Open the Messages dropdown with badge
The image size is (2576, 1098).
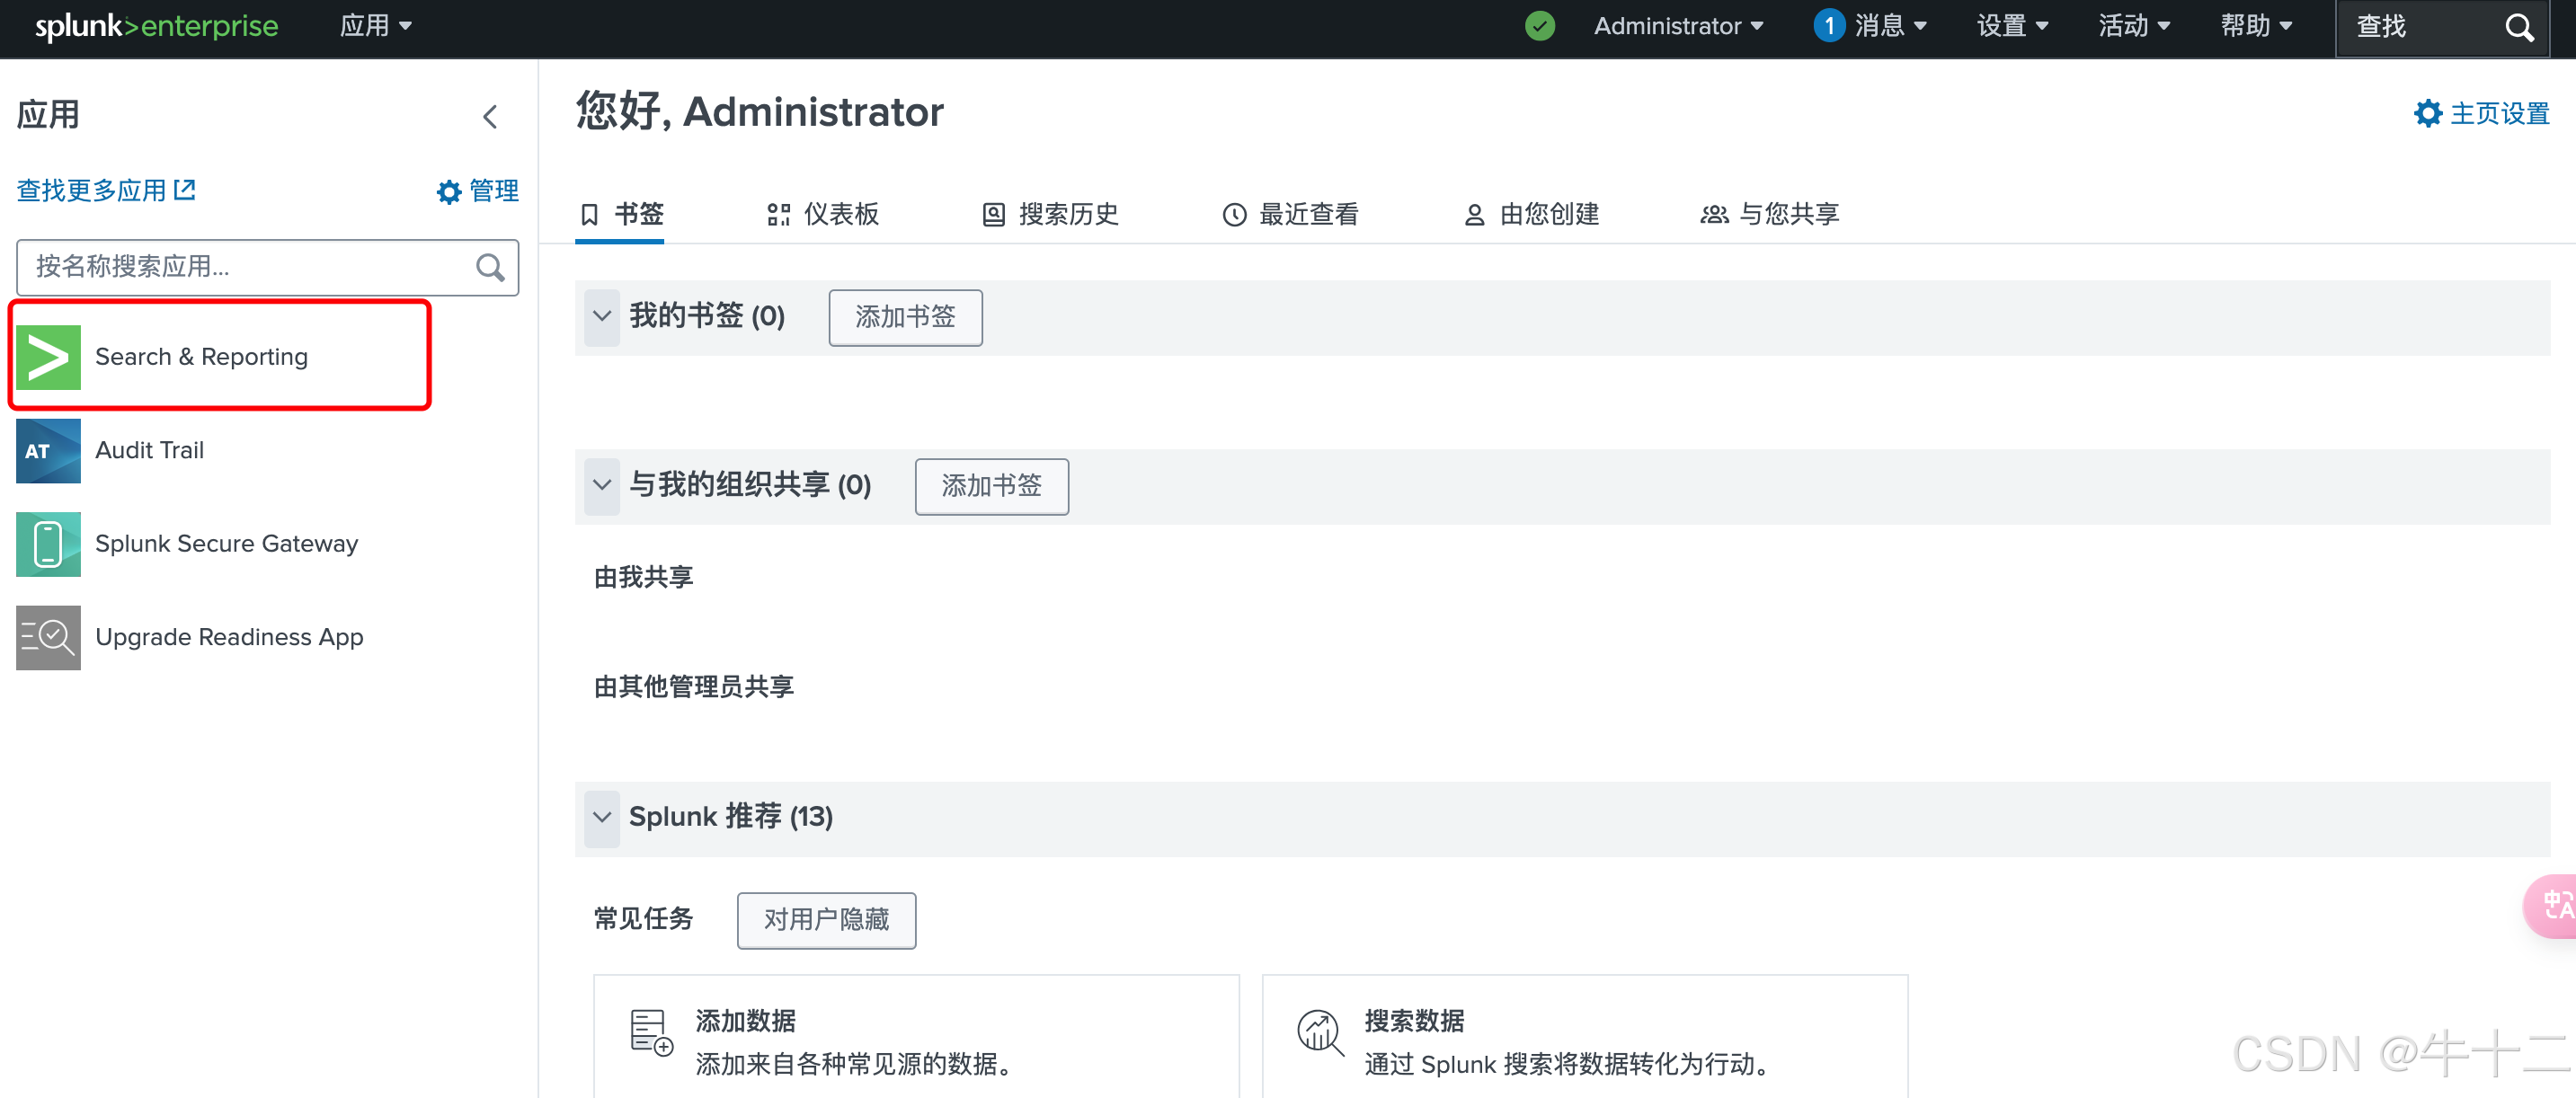[x=1870, y=26]
